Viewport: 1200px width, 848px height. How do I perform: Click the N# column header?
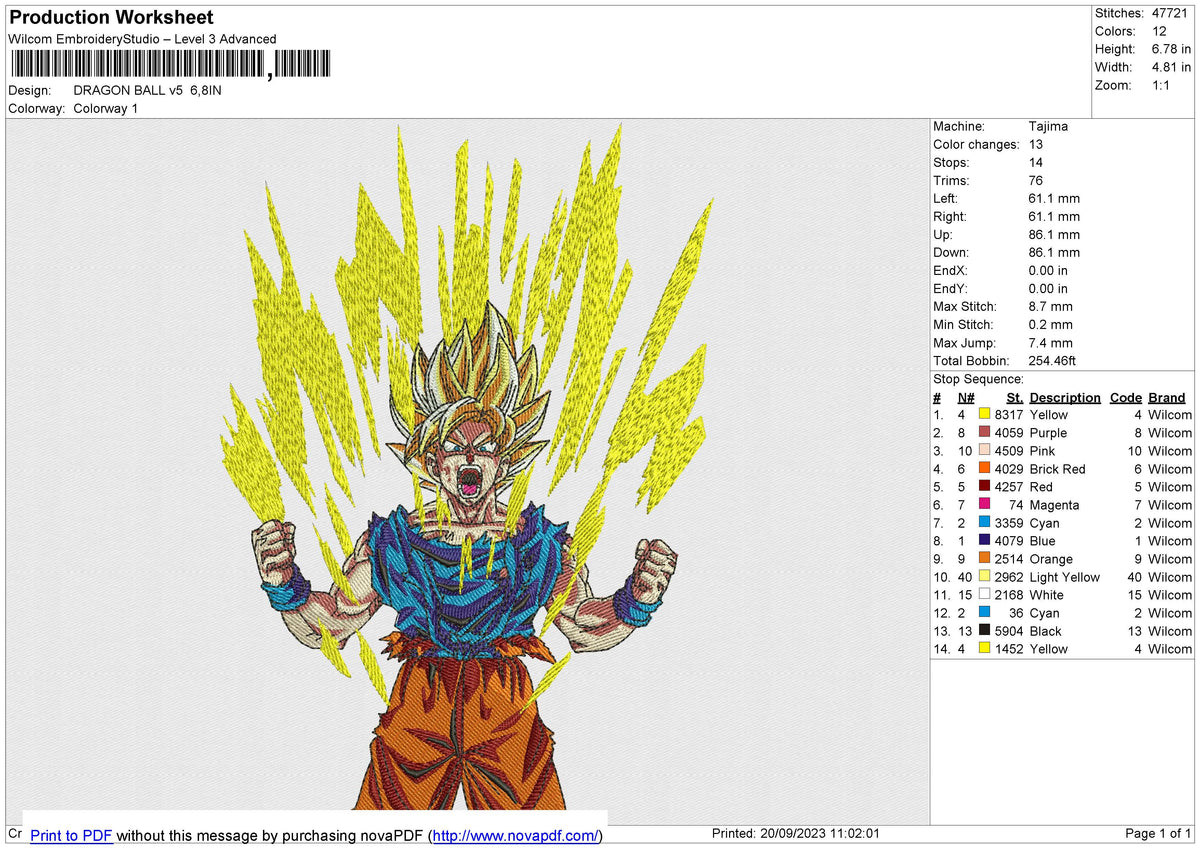point(965,398)
